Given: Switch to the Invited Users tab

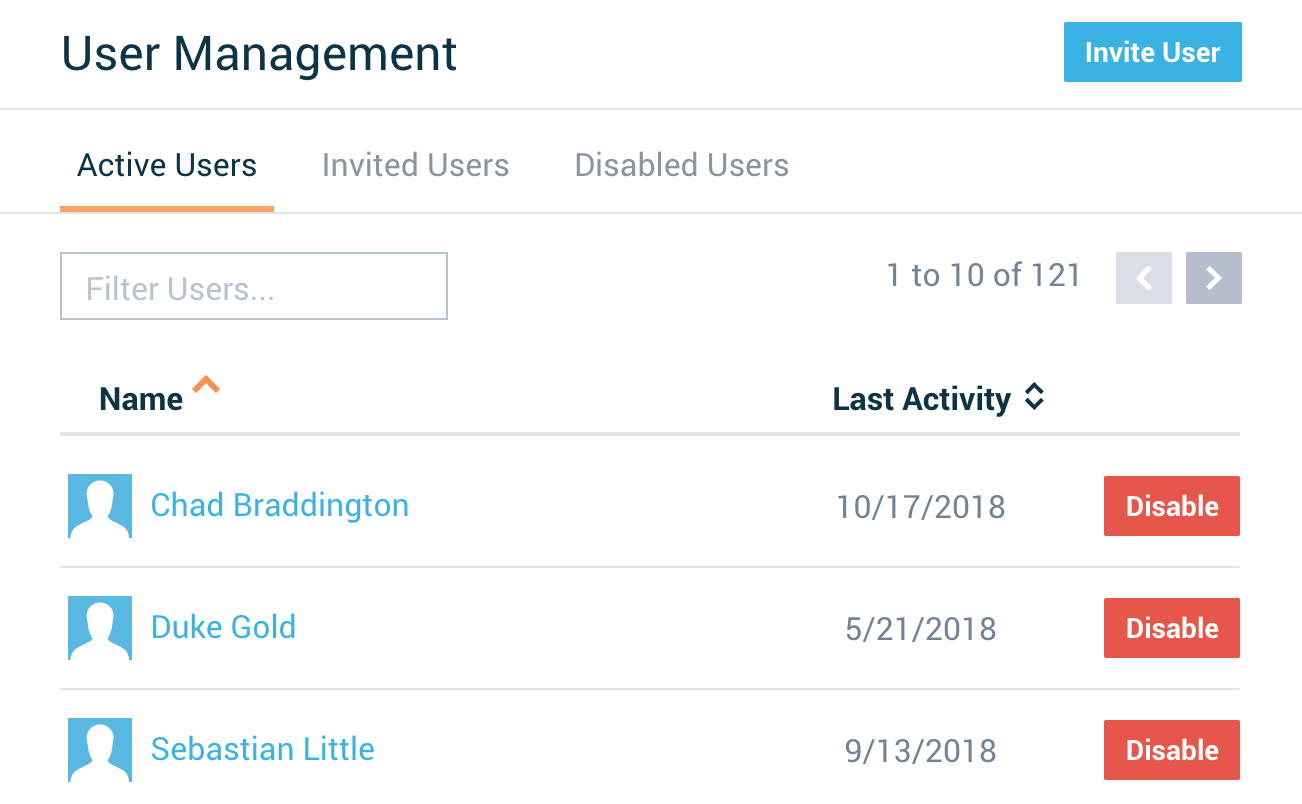Looking at the screenshot, I should point(415,165).
